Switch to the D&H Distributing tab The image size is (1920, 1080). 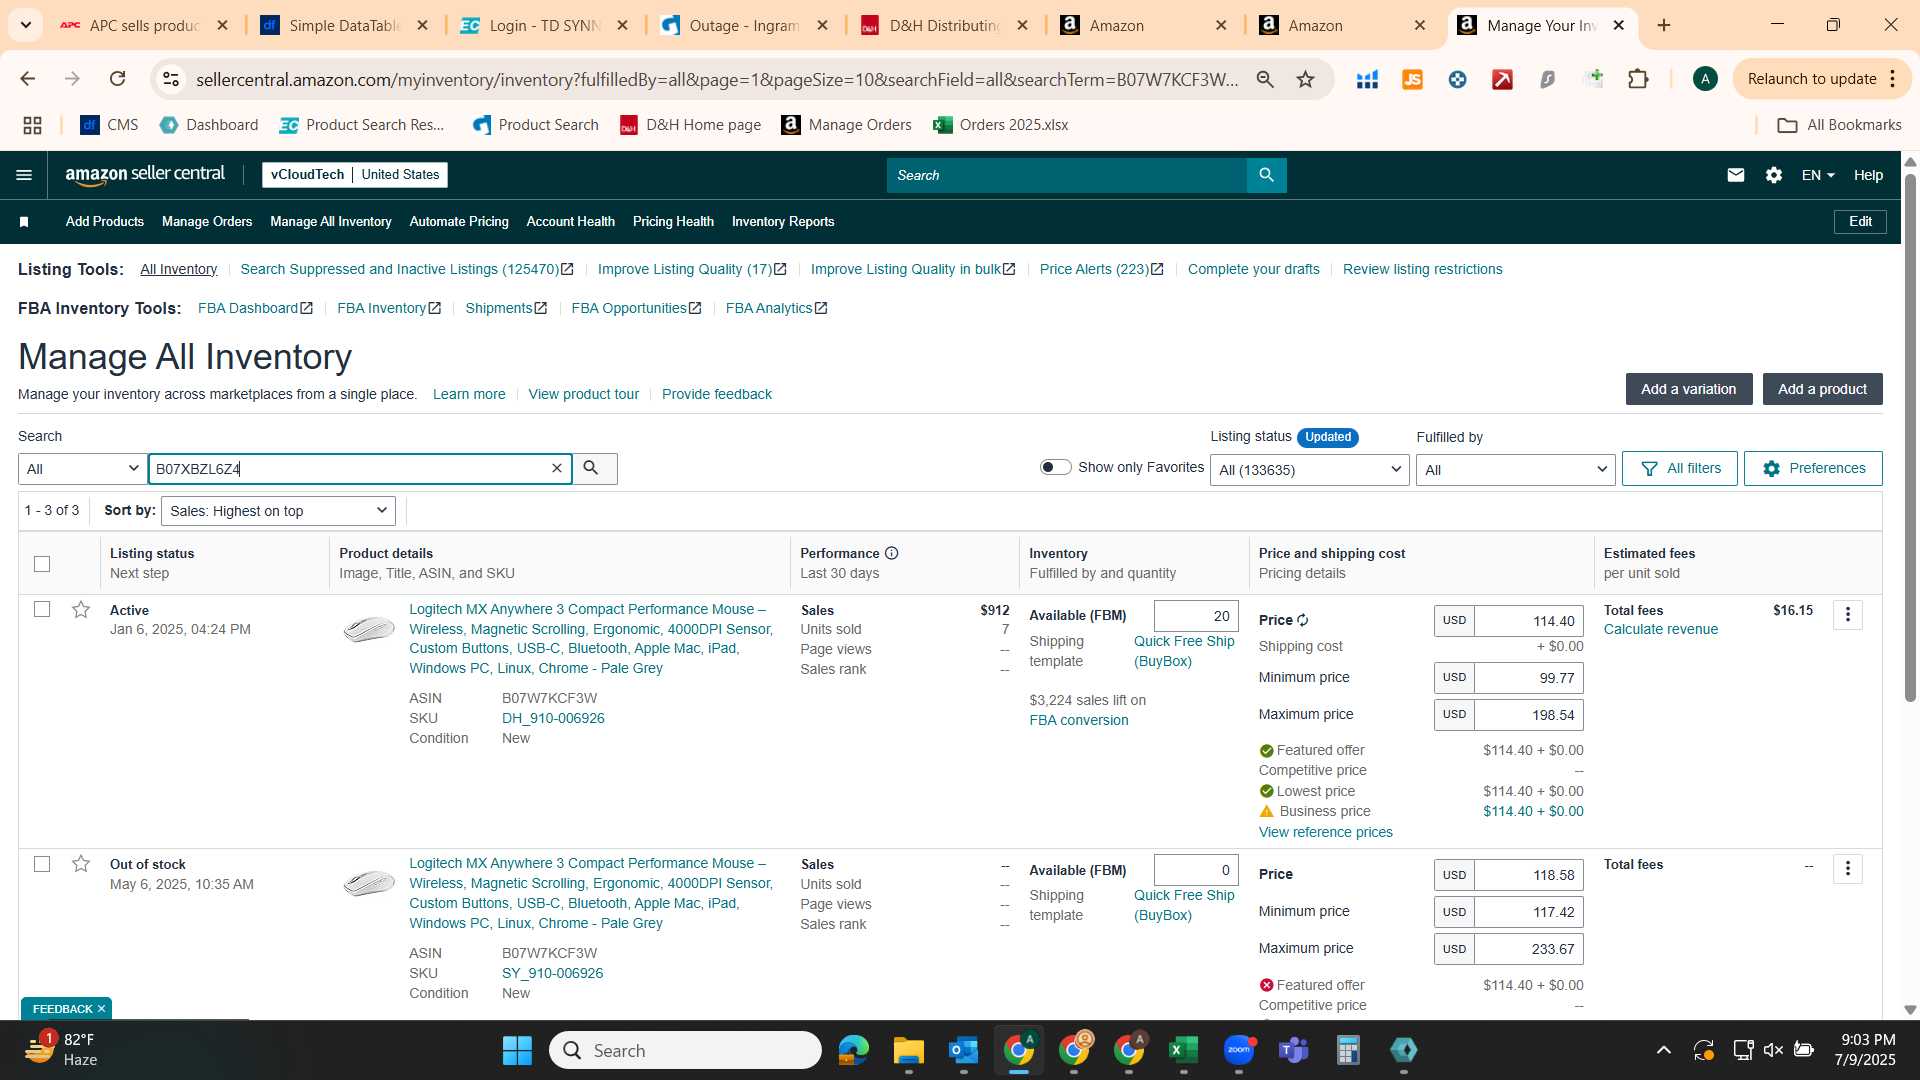[x=944, y=25]
